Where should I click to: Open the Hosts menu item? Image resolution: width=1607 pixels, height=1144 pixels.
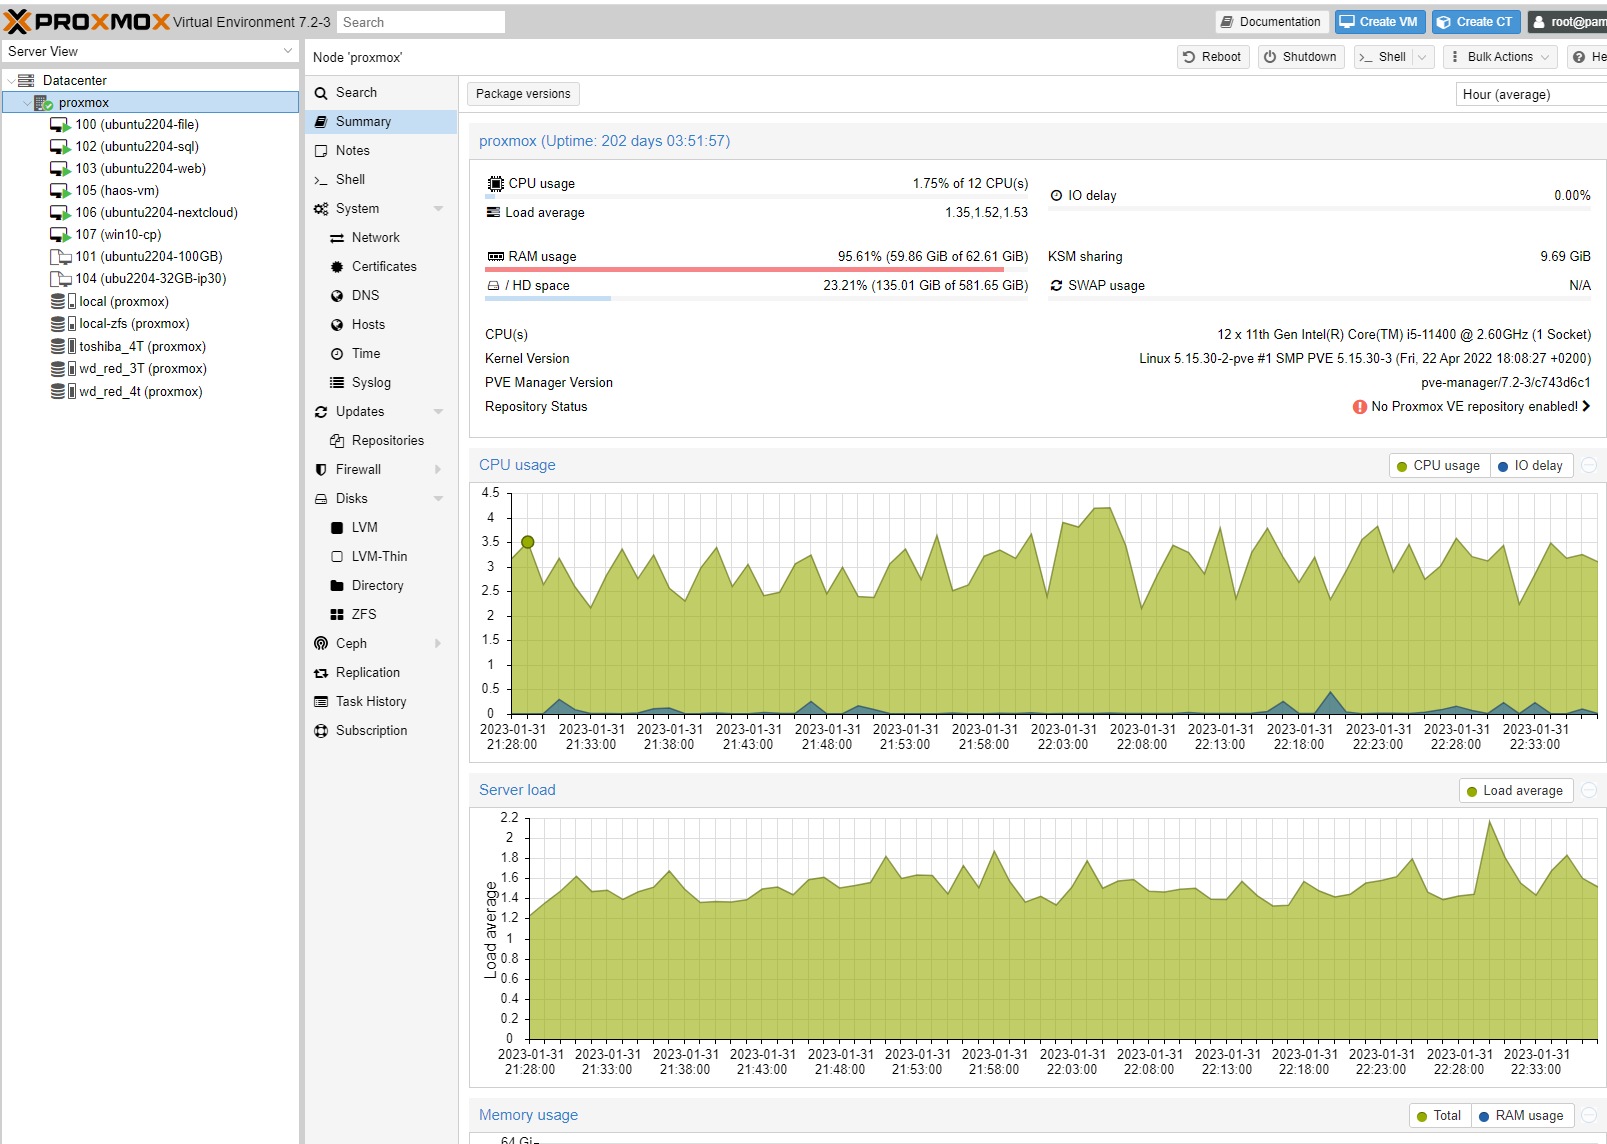tap(381, 325)
